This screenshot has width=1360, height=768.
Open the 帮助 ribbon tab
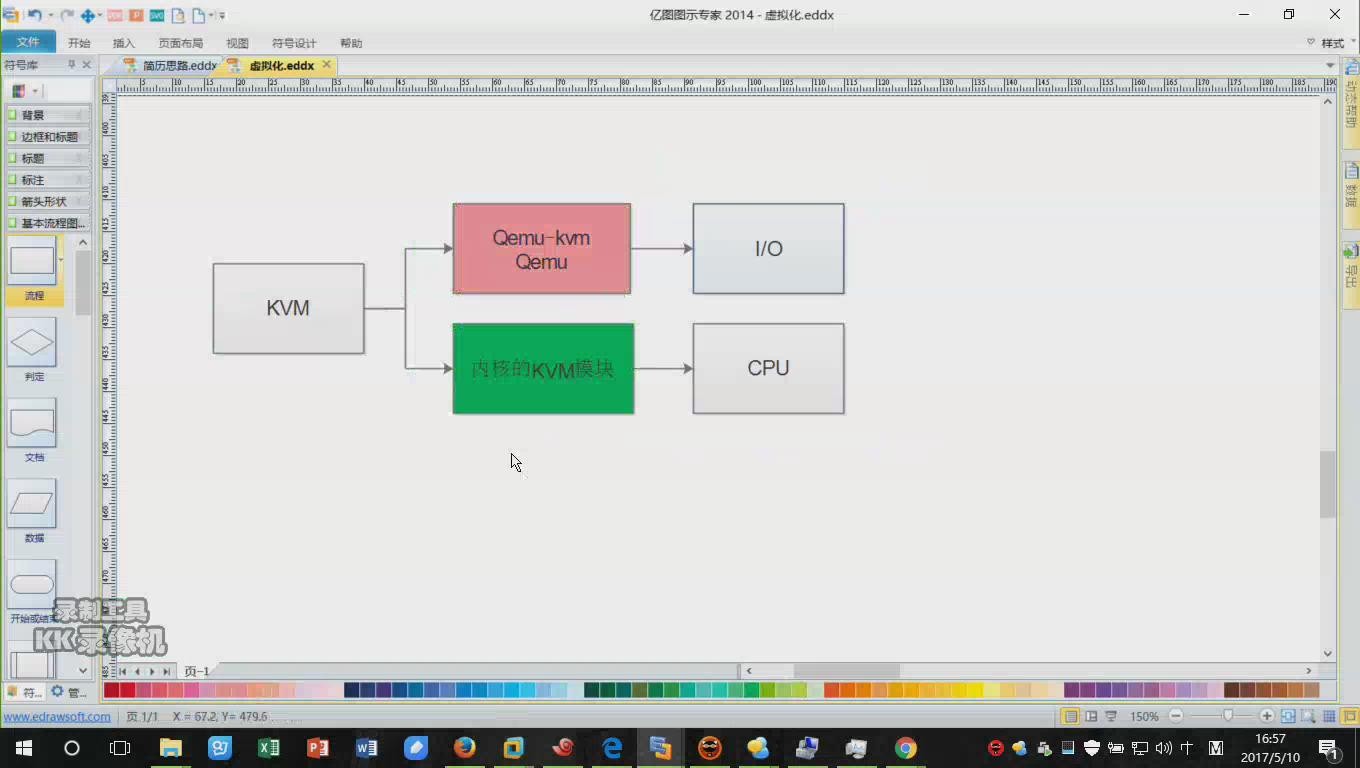351,43
